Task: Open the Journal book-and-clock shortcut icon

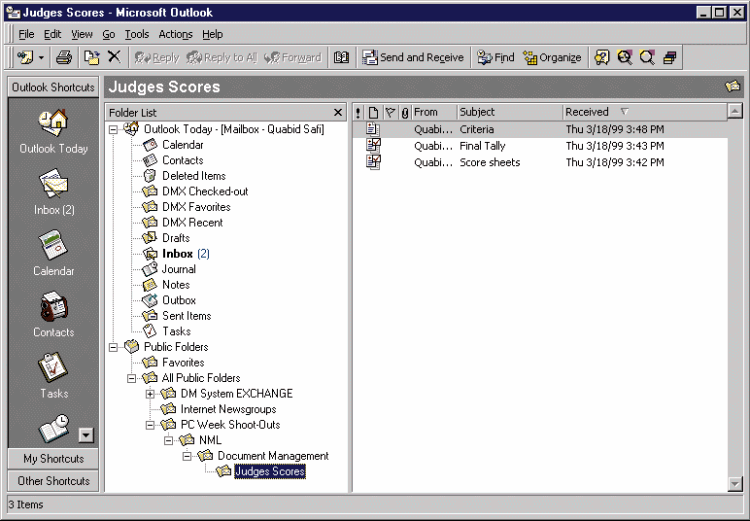Action: coord(54,429)
